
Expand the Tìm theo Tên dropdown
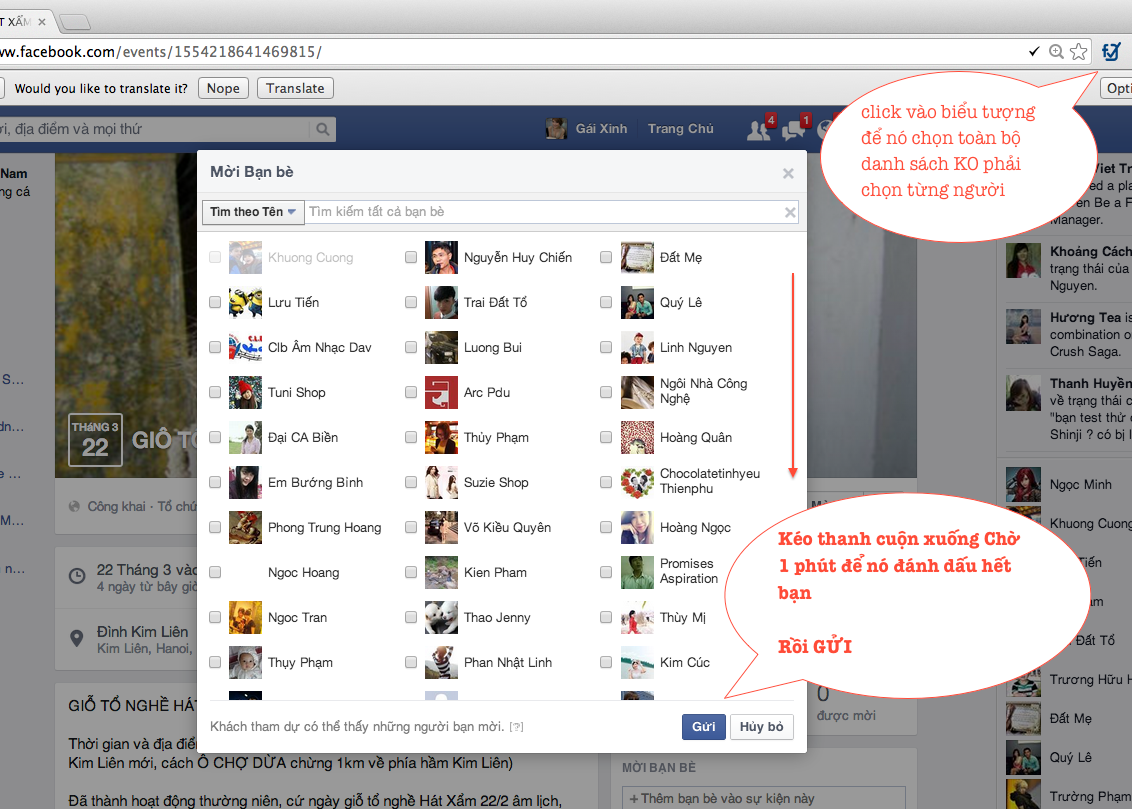point(253,212)
